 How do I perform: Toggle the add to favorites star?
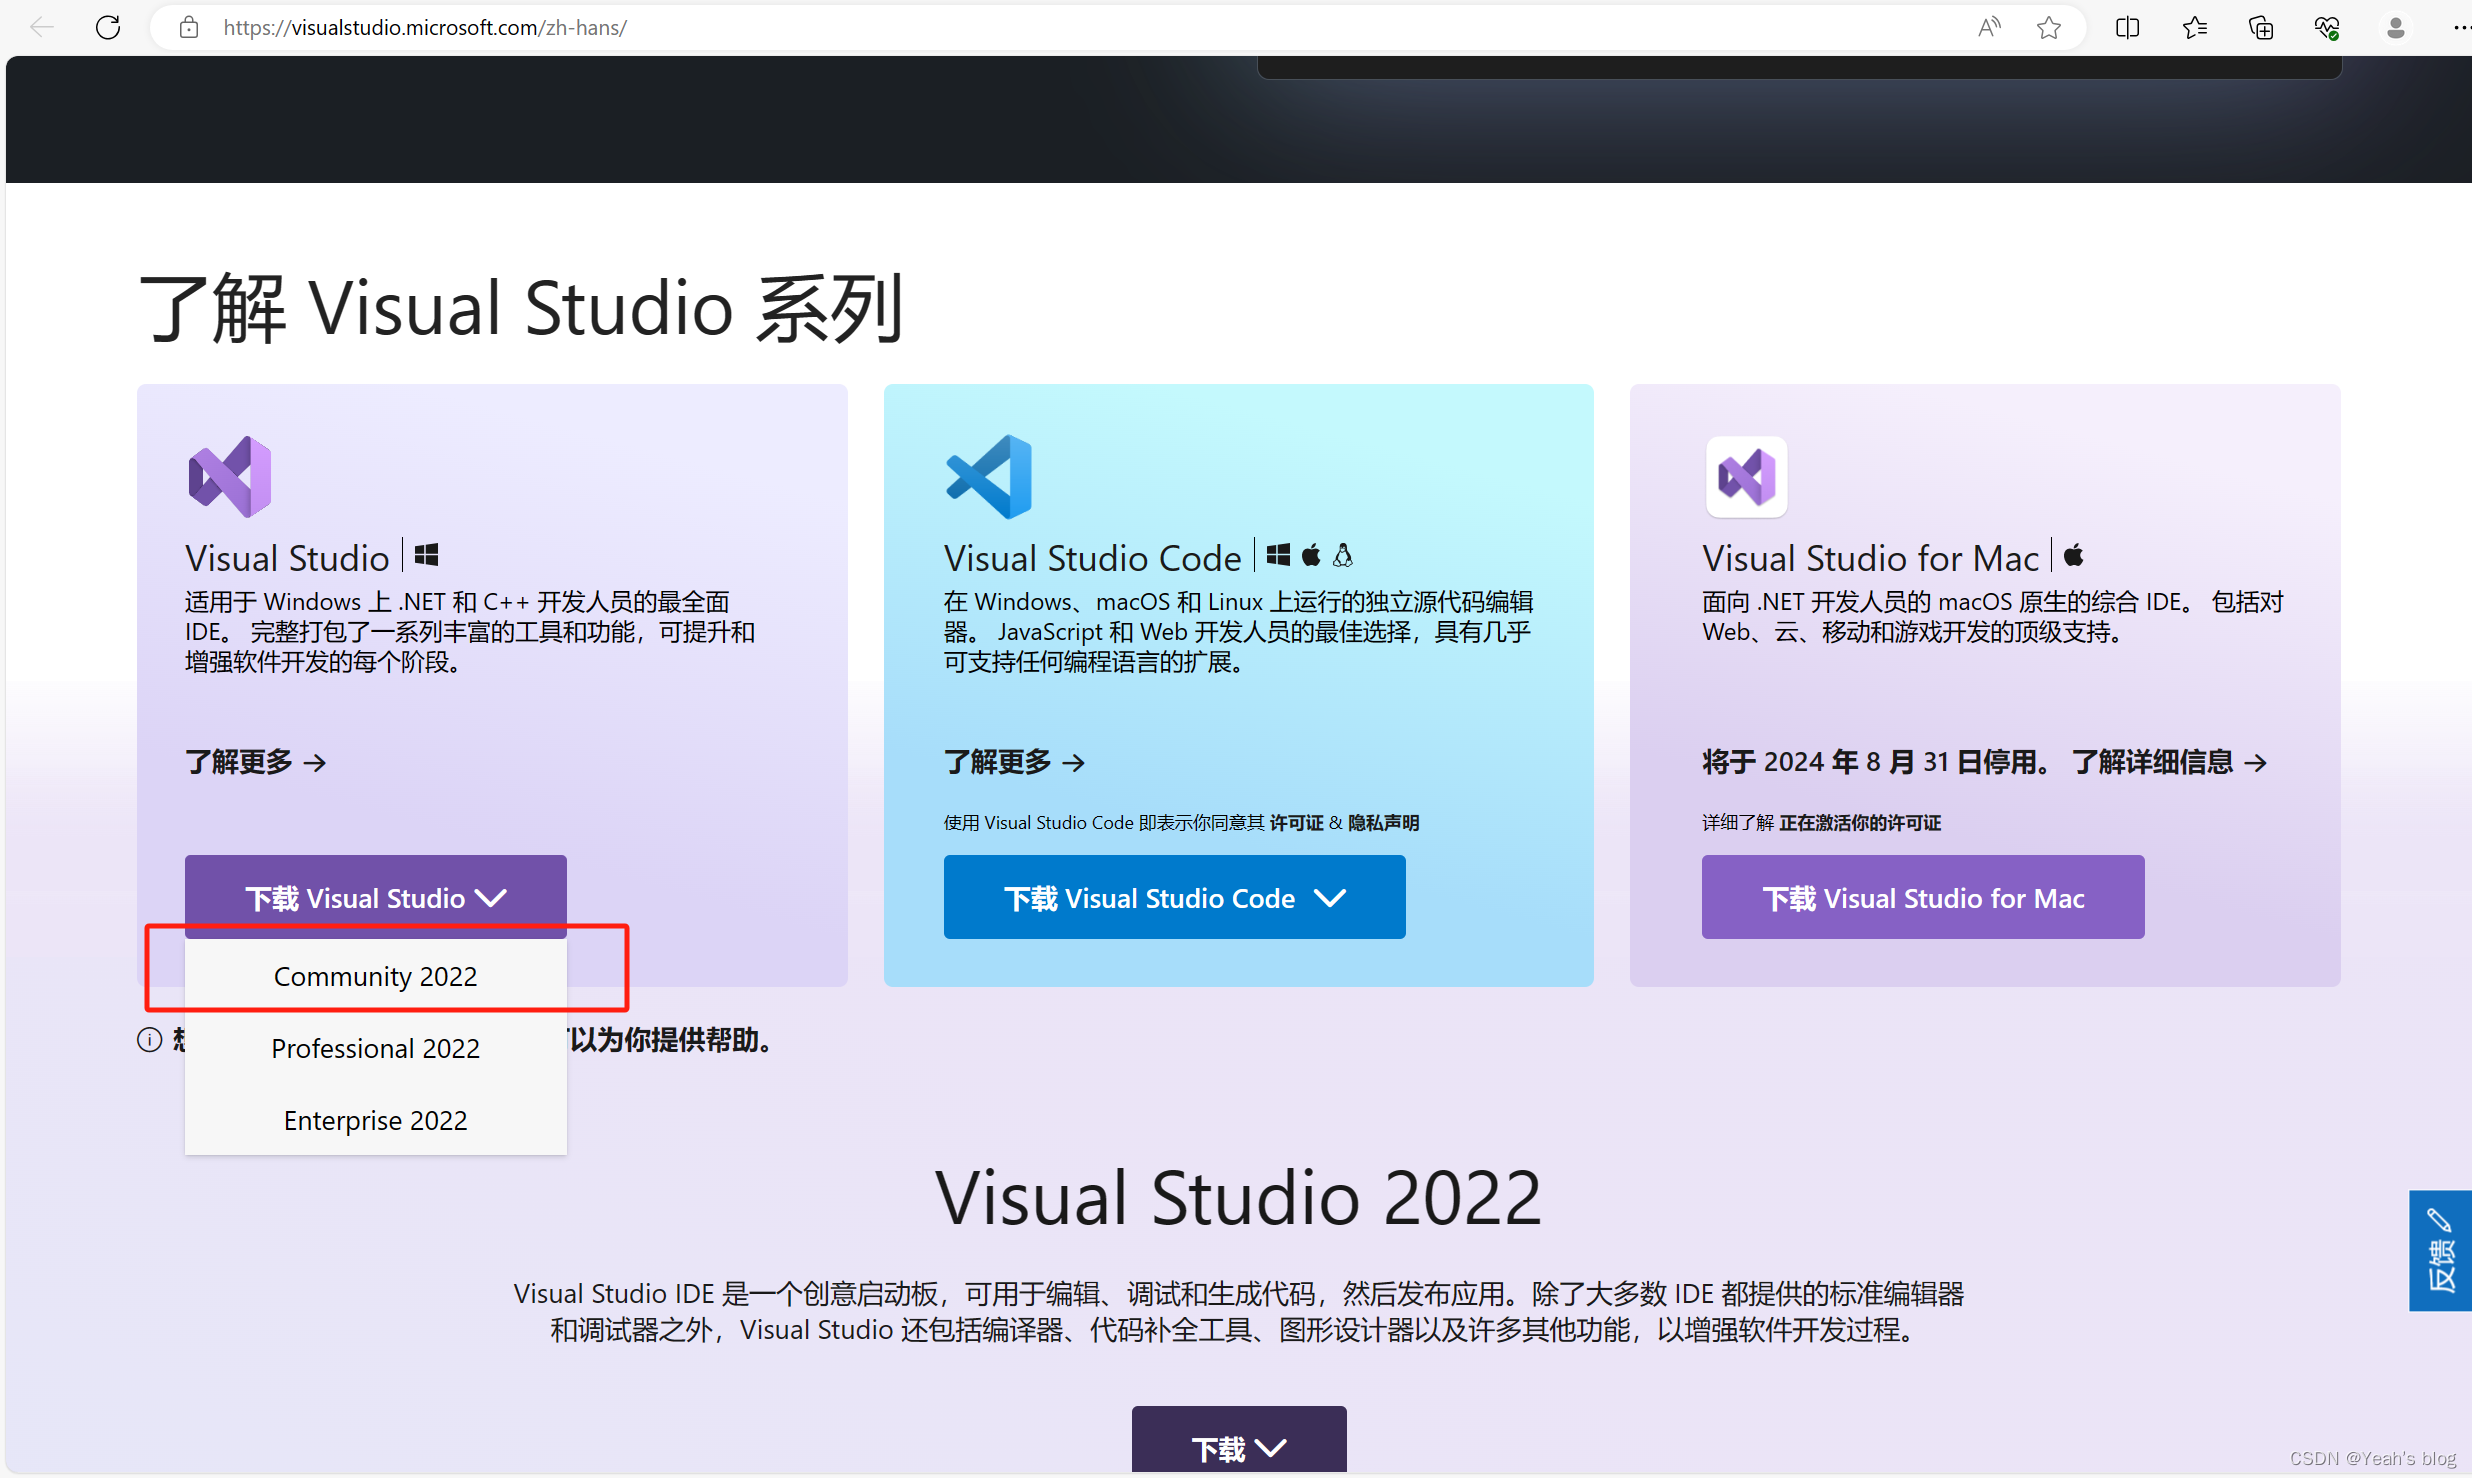pyautogui.click(x=2051, y=27)
